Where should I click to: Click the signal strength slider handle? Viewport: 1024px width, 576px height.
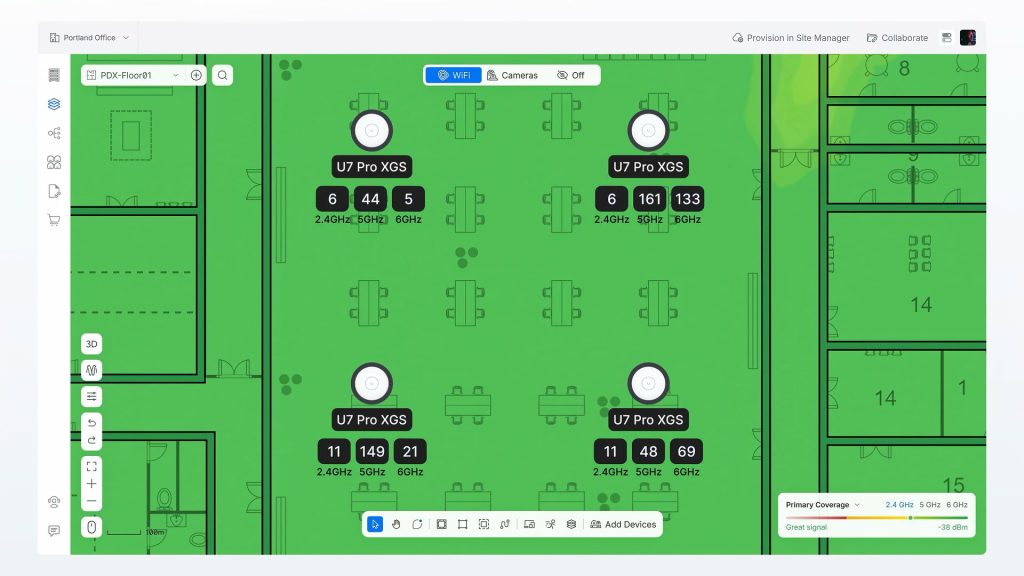pos(910,518)
